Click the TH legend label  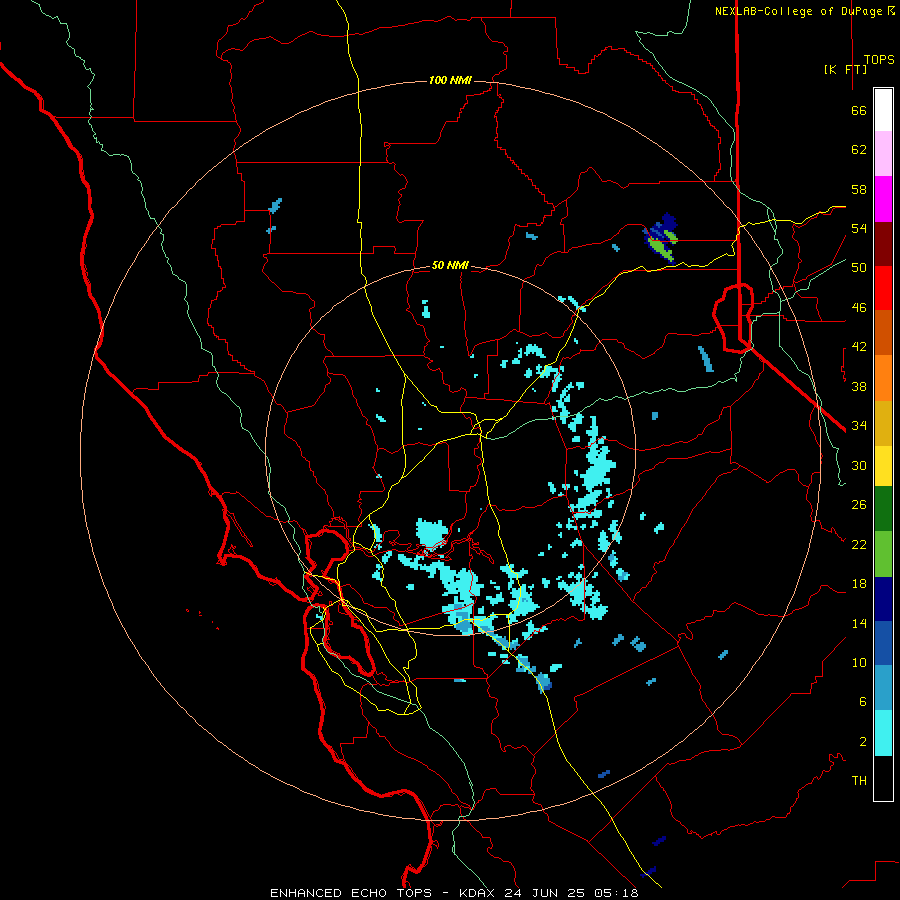click(x=859, y=780)
